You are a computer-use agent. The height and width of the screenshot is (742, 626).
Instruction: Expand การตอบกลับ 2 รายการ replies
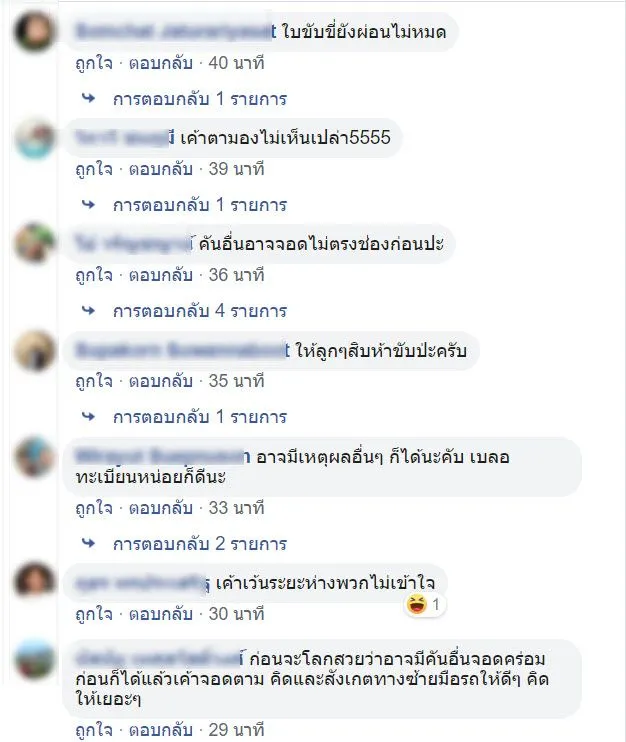200,544
